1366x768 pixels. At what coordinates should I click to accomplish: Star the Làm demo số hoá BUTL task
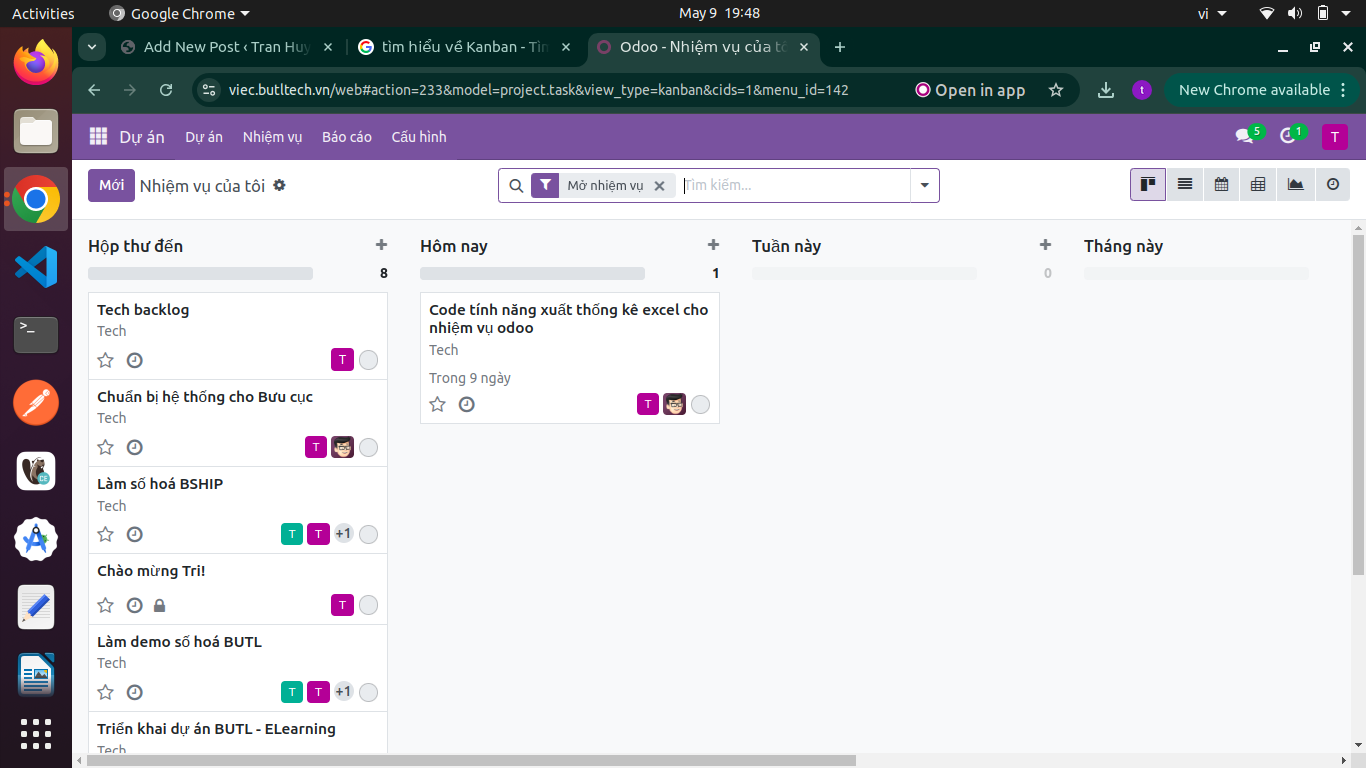105,692
